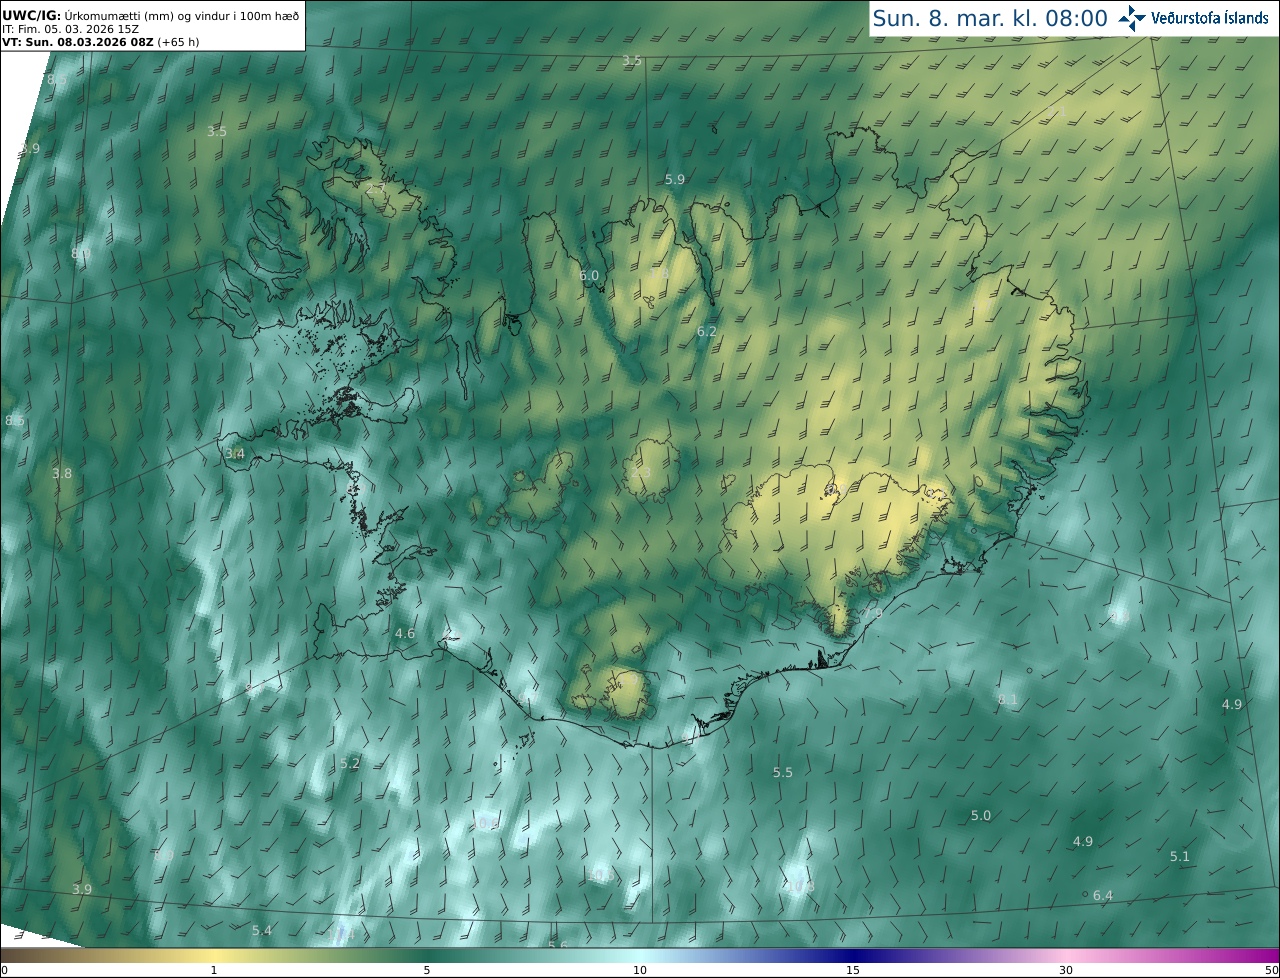
Task: Click the "50" label on the color scale
Action: click(x=1271, y=970)
